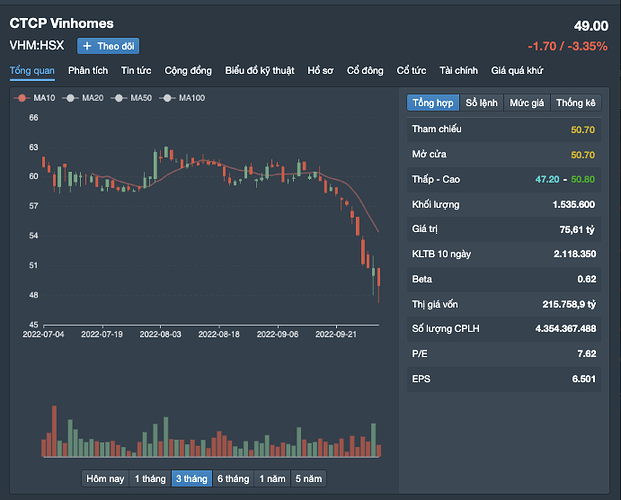Enable the MA100 legend item
The height and width of the screenshot is (500, 621).
(168, 98)
